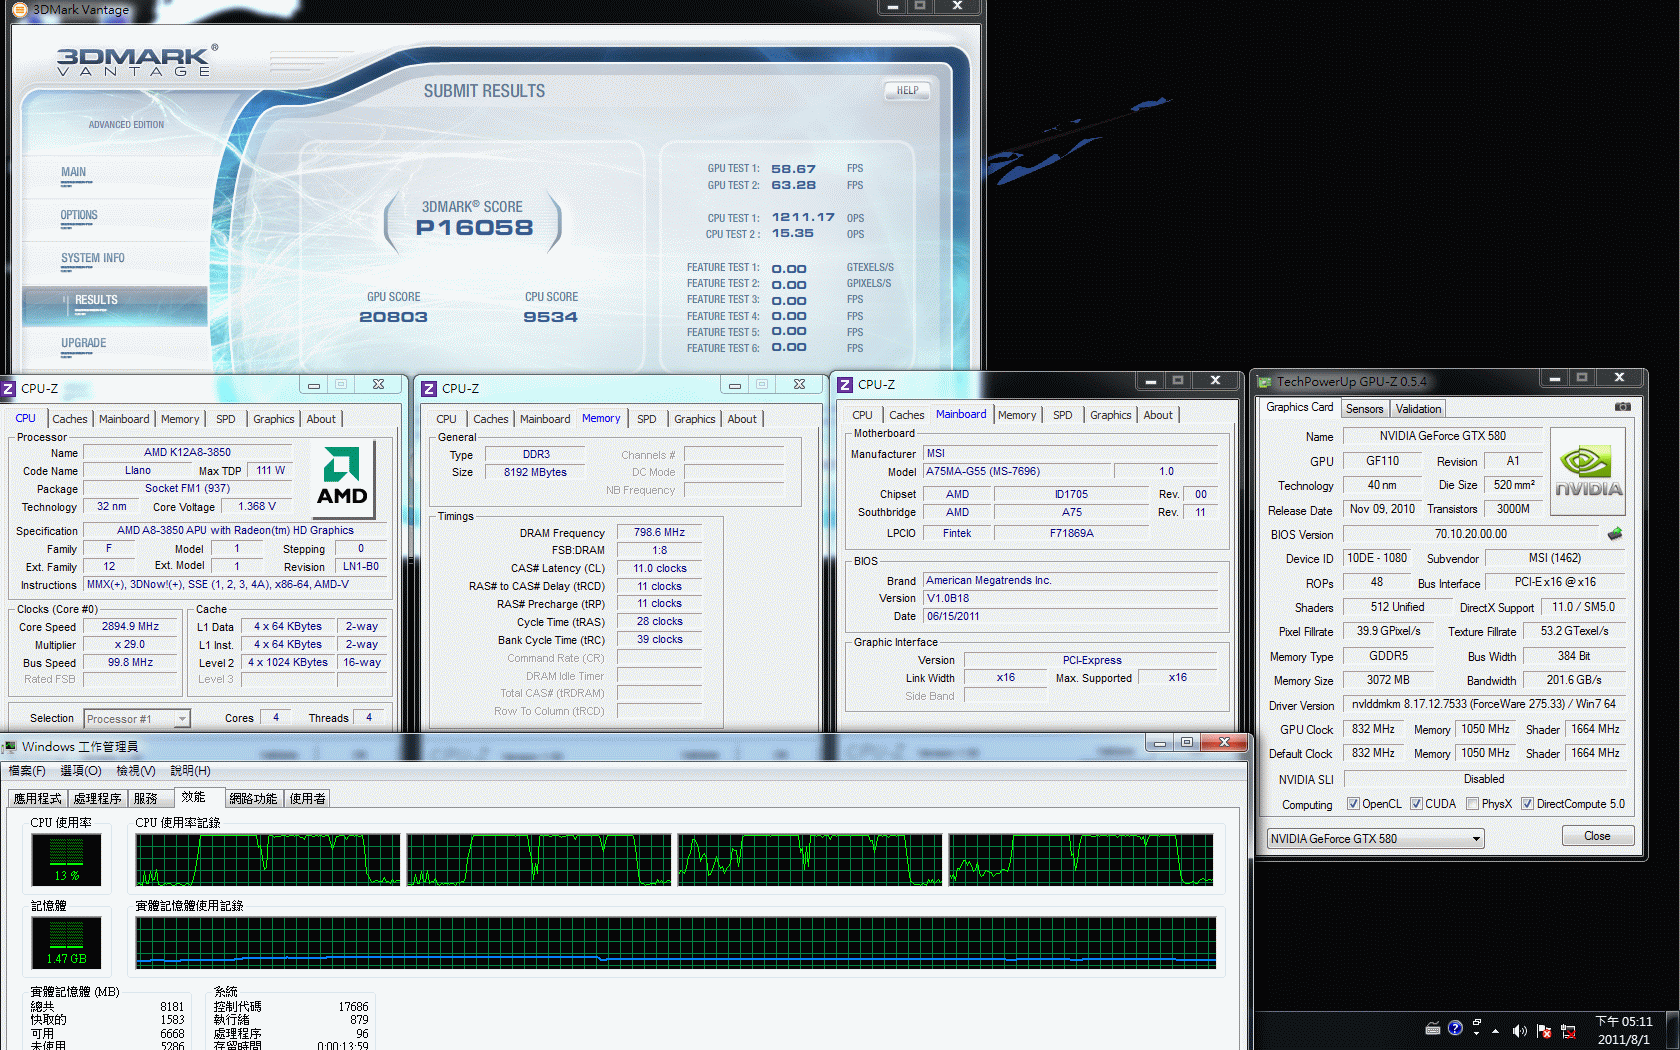Open UPGRADE in the 3DMark Vantage sidebar
Screen dimensions: 1680x1050
coord(83,343)
